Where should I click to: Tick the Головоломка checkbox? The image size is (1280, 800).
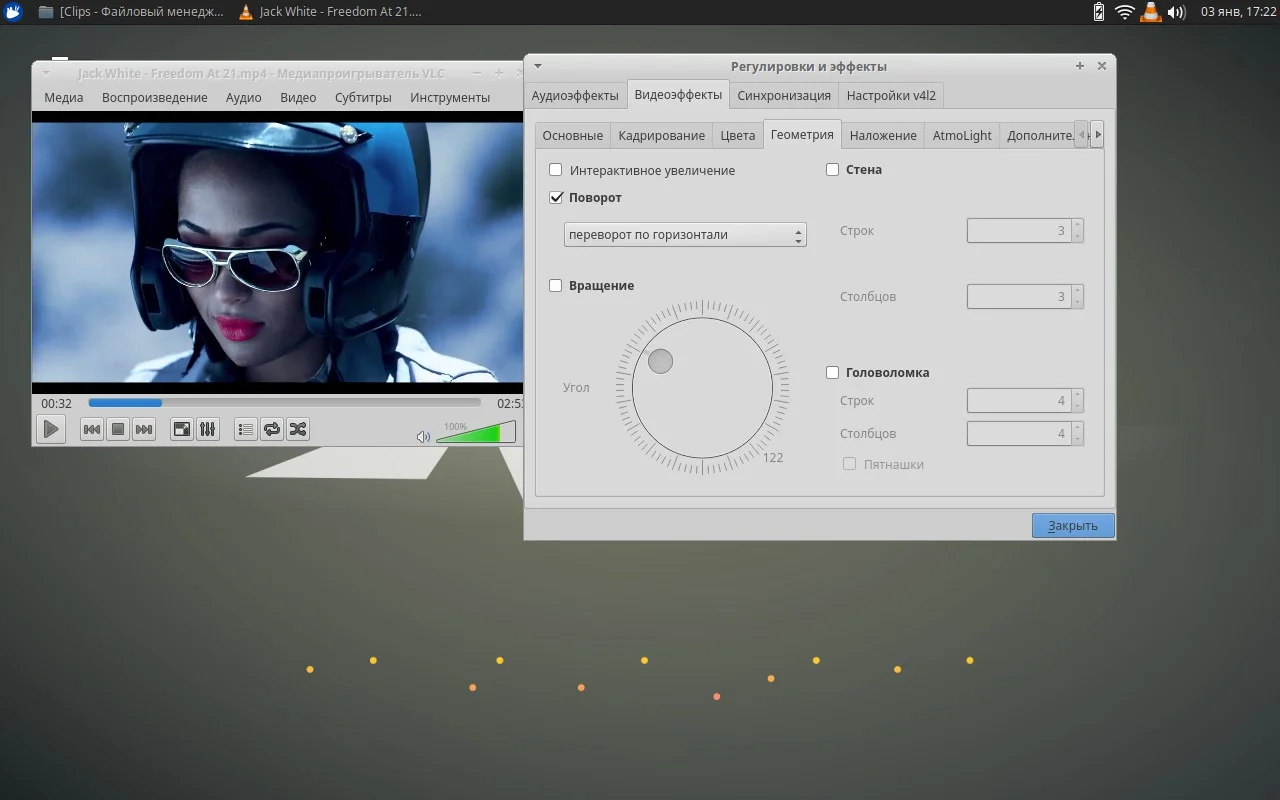click(x=832, y=373)
